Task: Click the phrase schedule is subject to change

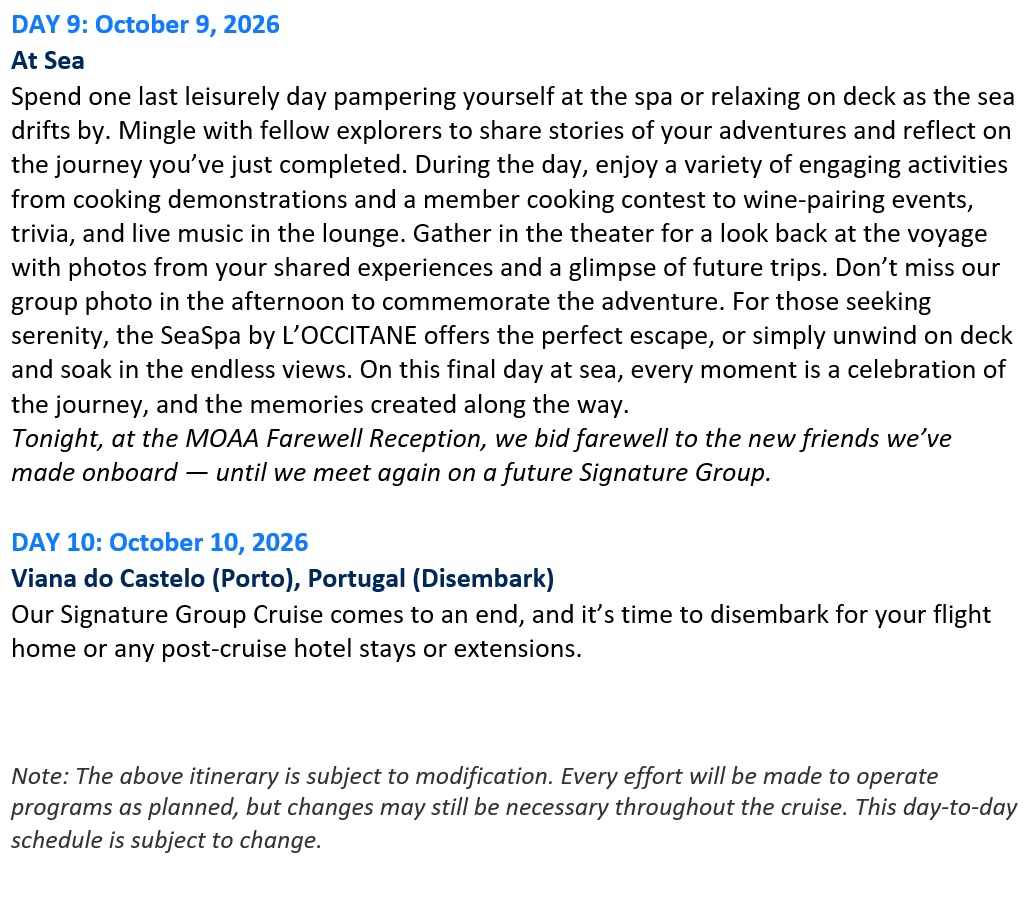Action: tap(166, 840)
